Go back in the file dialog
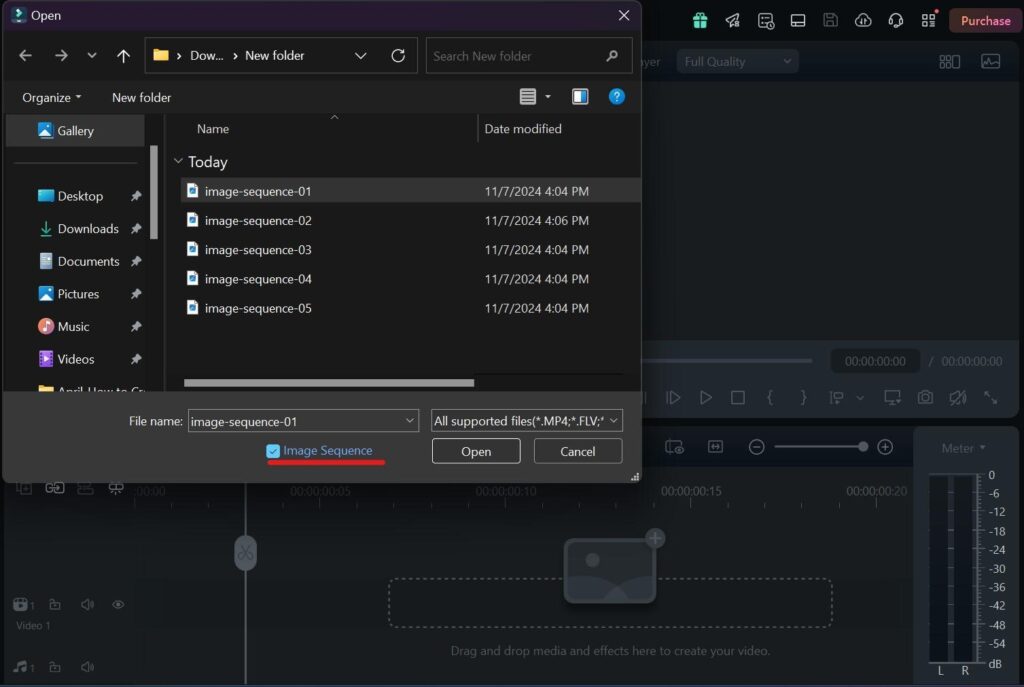1024x687 pixels. pyautogui.click(x=25, y=56)
